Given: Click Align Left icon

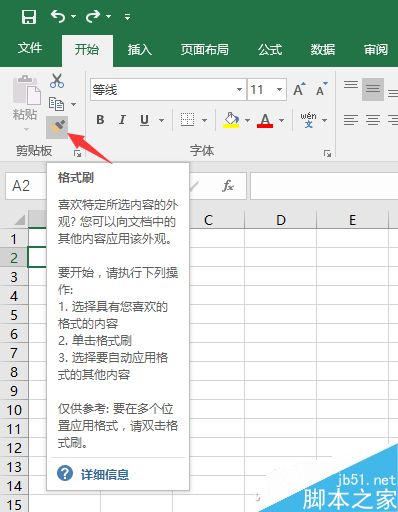Looking at the screenshot, I should click(x=351, y=120).
